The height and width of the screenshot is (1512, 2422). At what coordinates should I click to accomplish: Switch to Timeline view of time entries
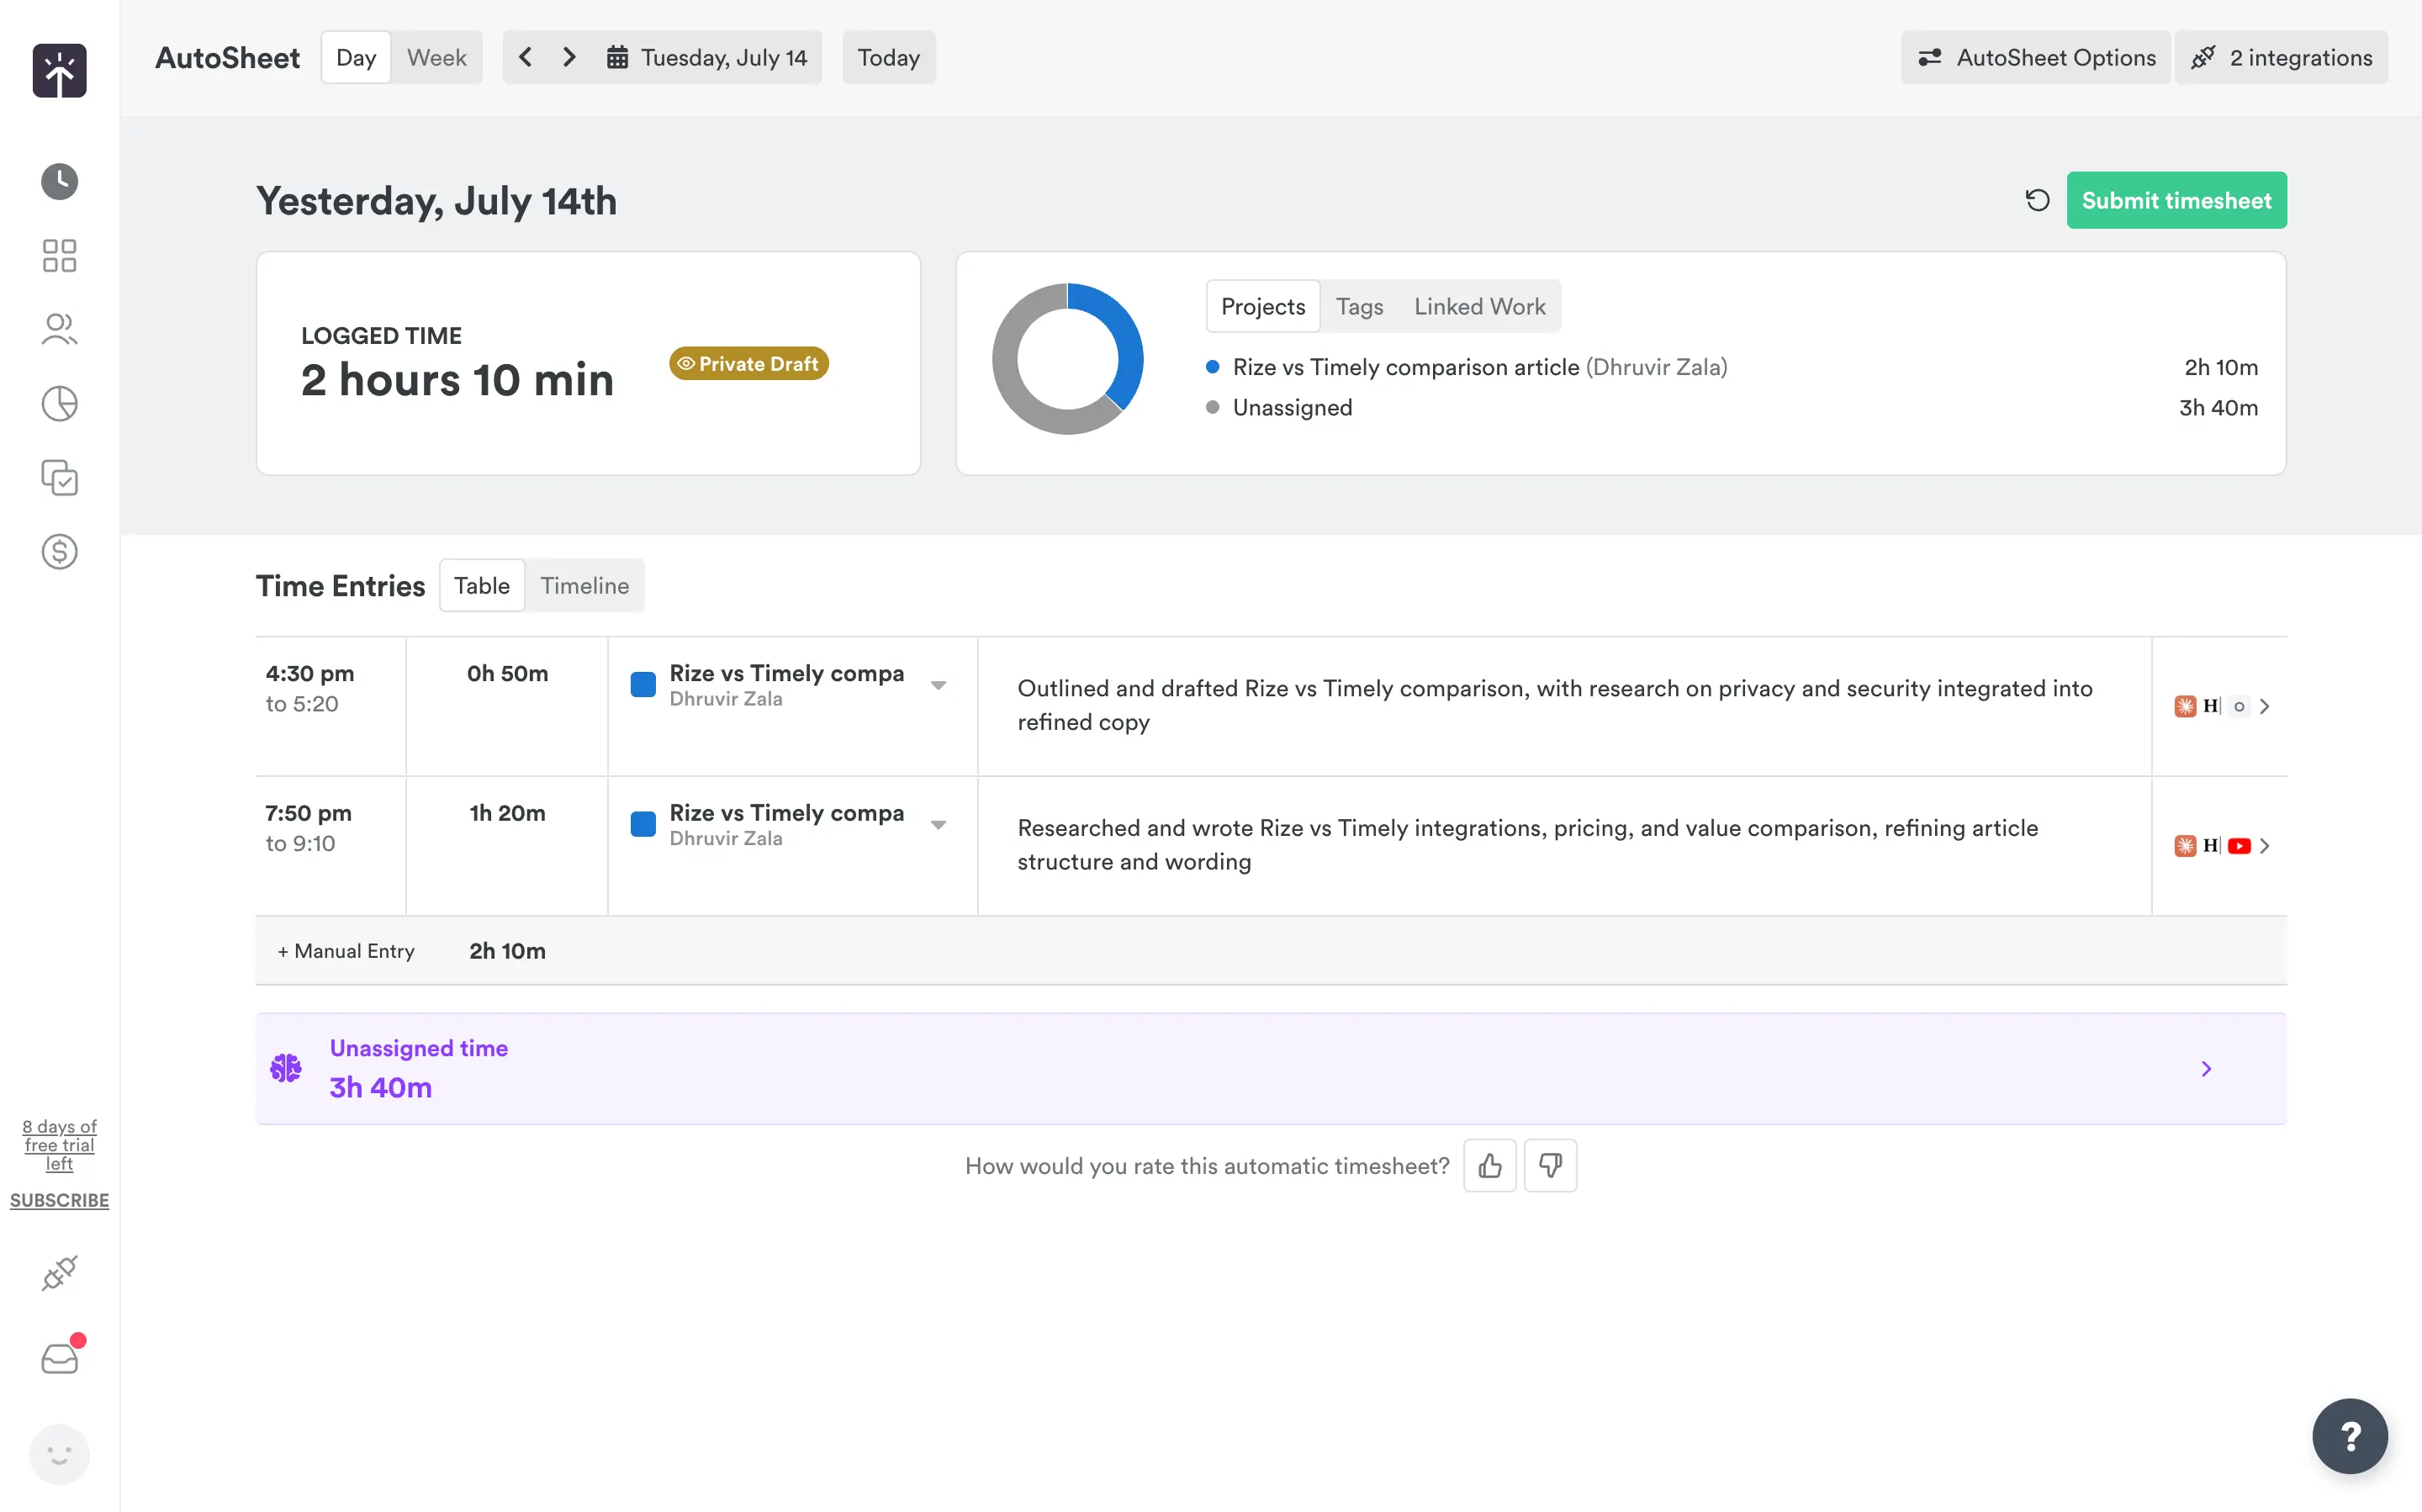(585, 585)
